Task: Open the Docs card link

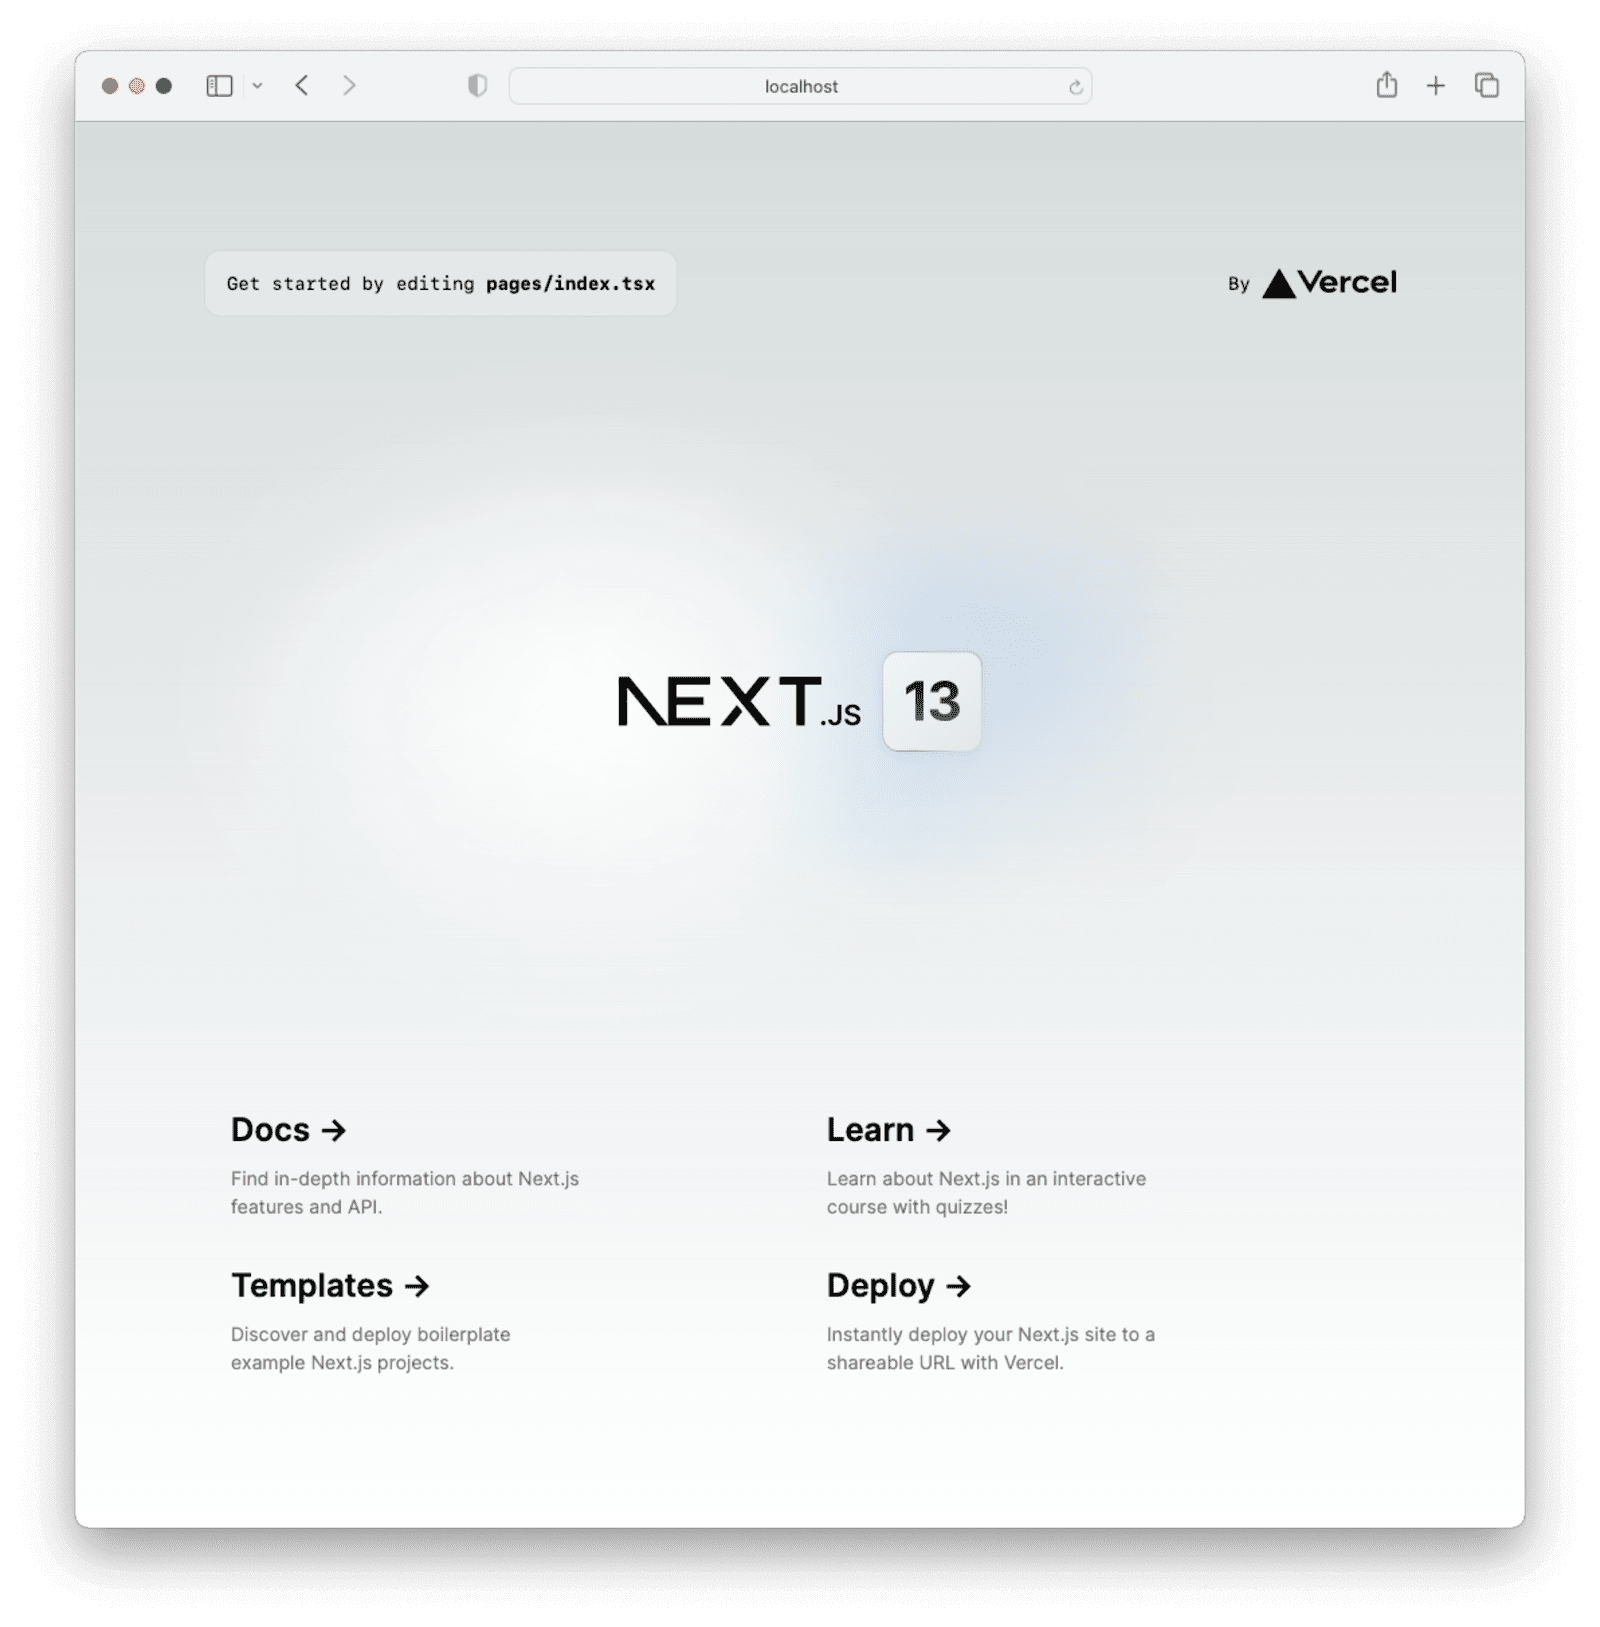Action: (x=289, y=1129)
